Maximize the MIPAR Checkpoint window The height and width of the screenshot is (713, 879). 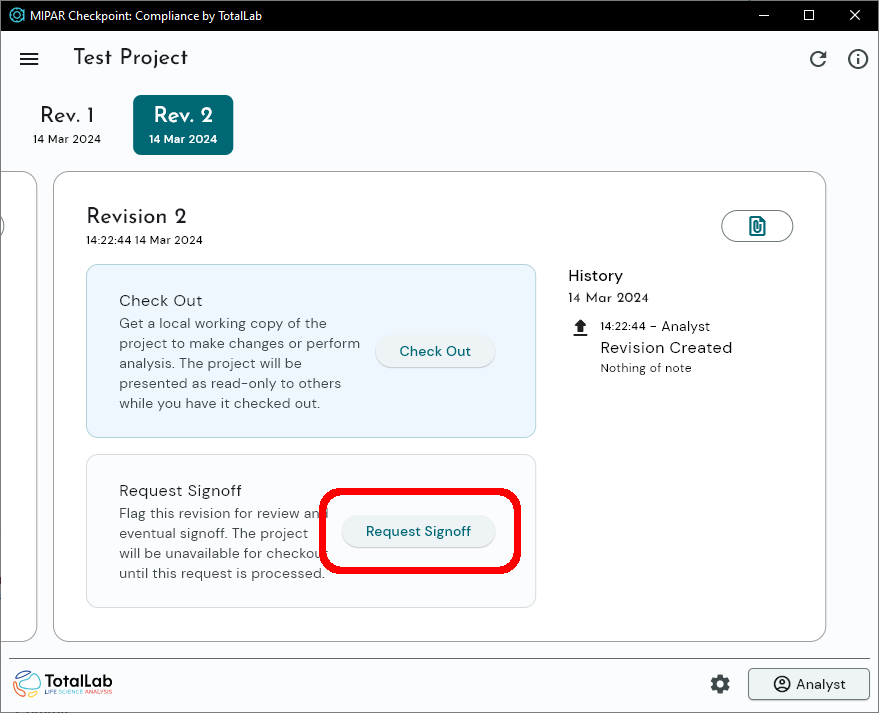809,15
